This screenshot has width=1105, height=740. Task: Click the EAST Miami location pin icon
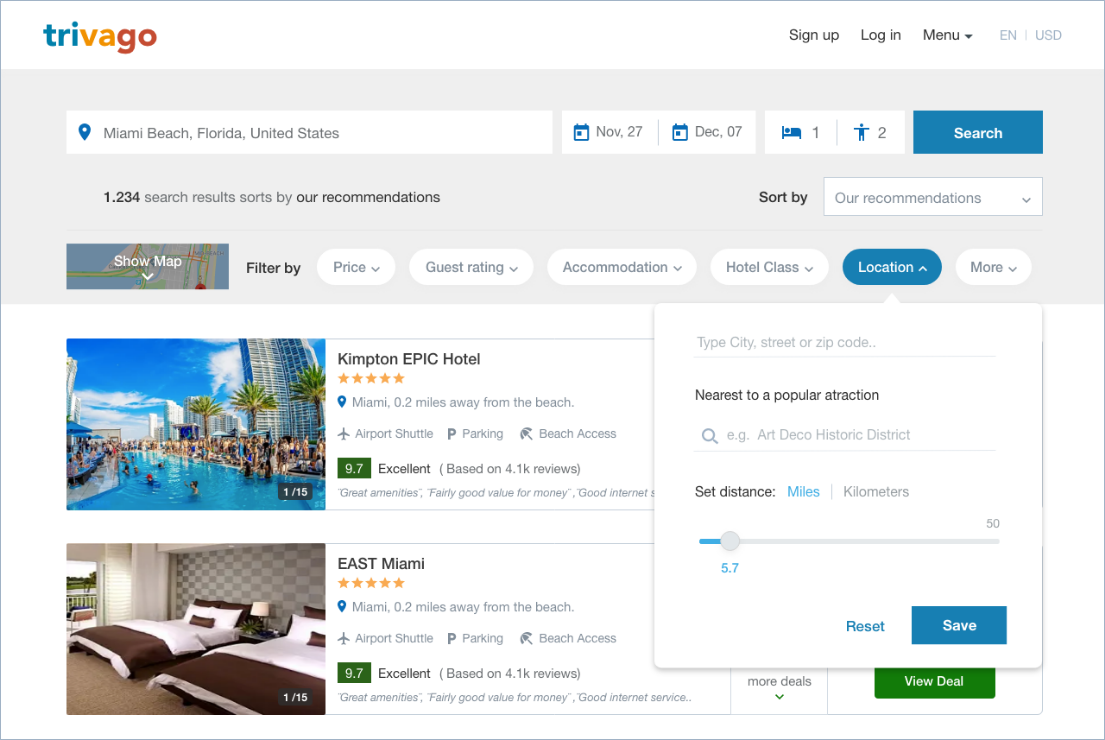coord(342,606)
